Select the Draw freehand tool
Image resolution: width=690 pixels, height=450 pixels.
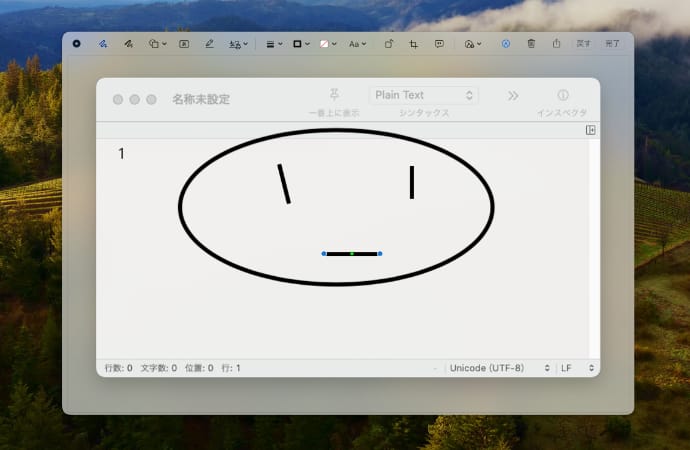pyautogui.click(x=128, y=44)
